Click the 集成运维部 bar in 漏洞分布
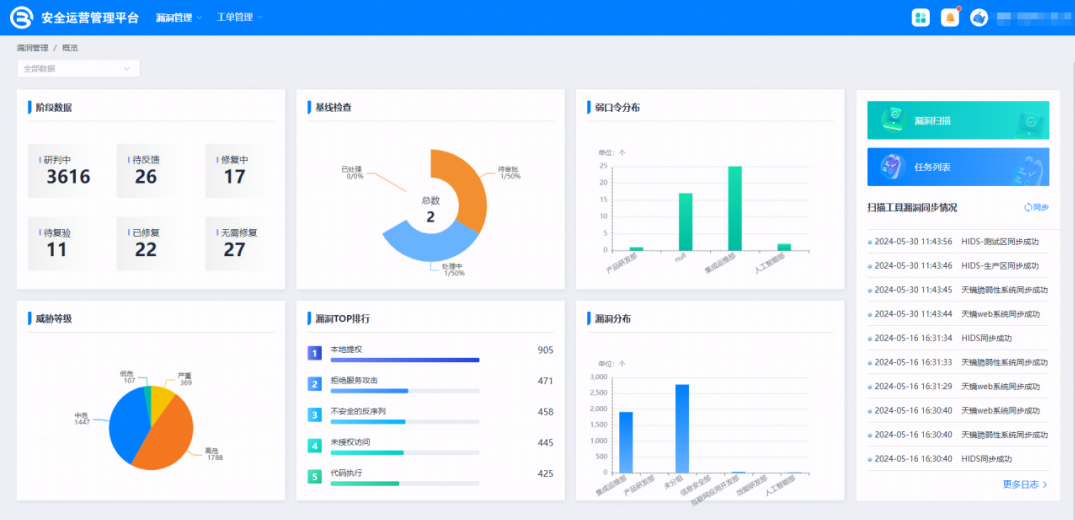1075x520 pixels. (x=626, y=442)
